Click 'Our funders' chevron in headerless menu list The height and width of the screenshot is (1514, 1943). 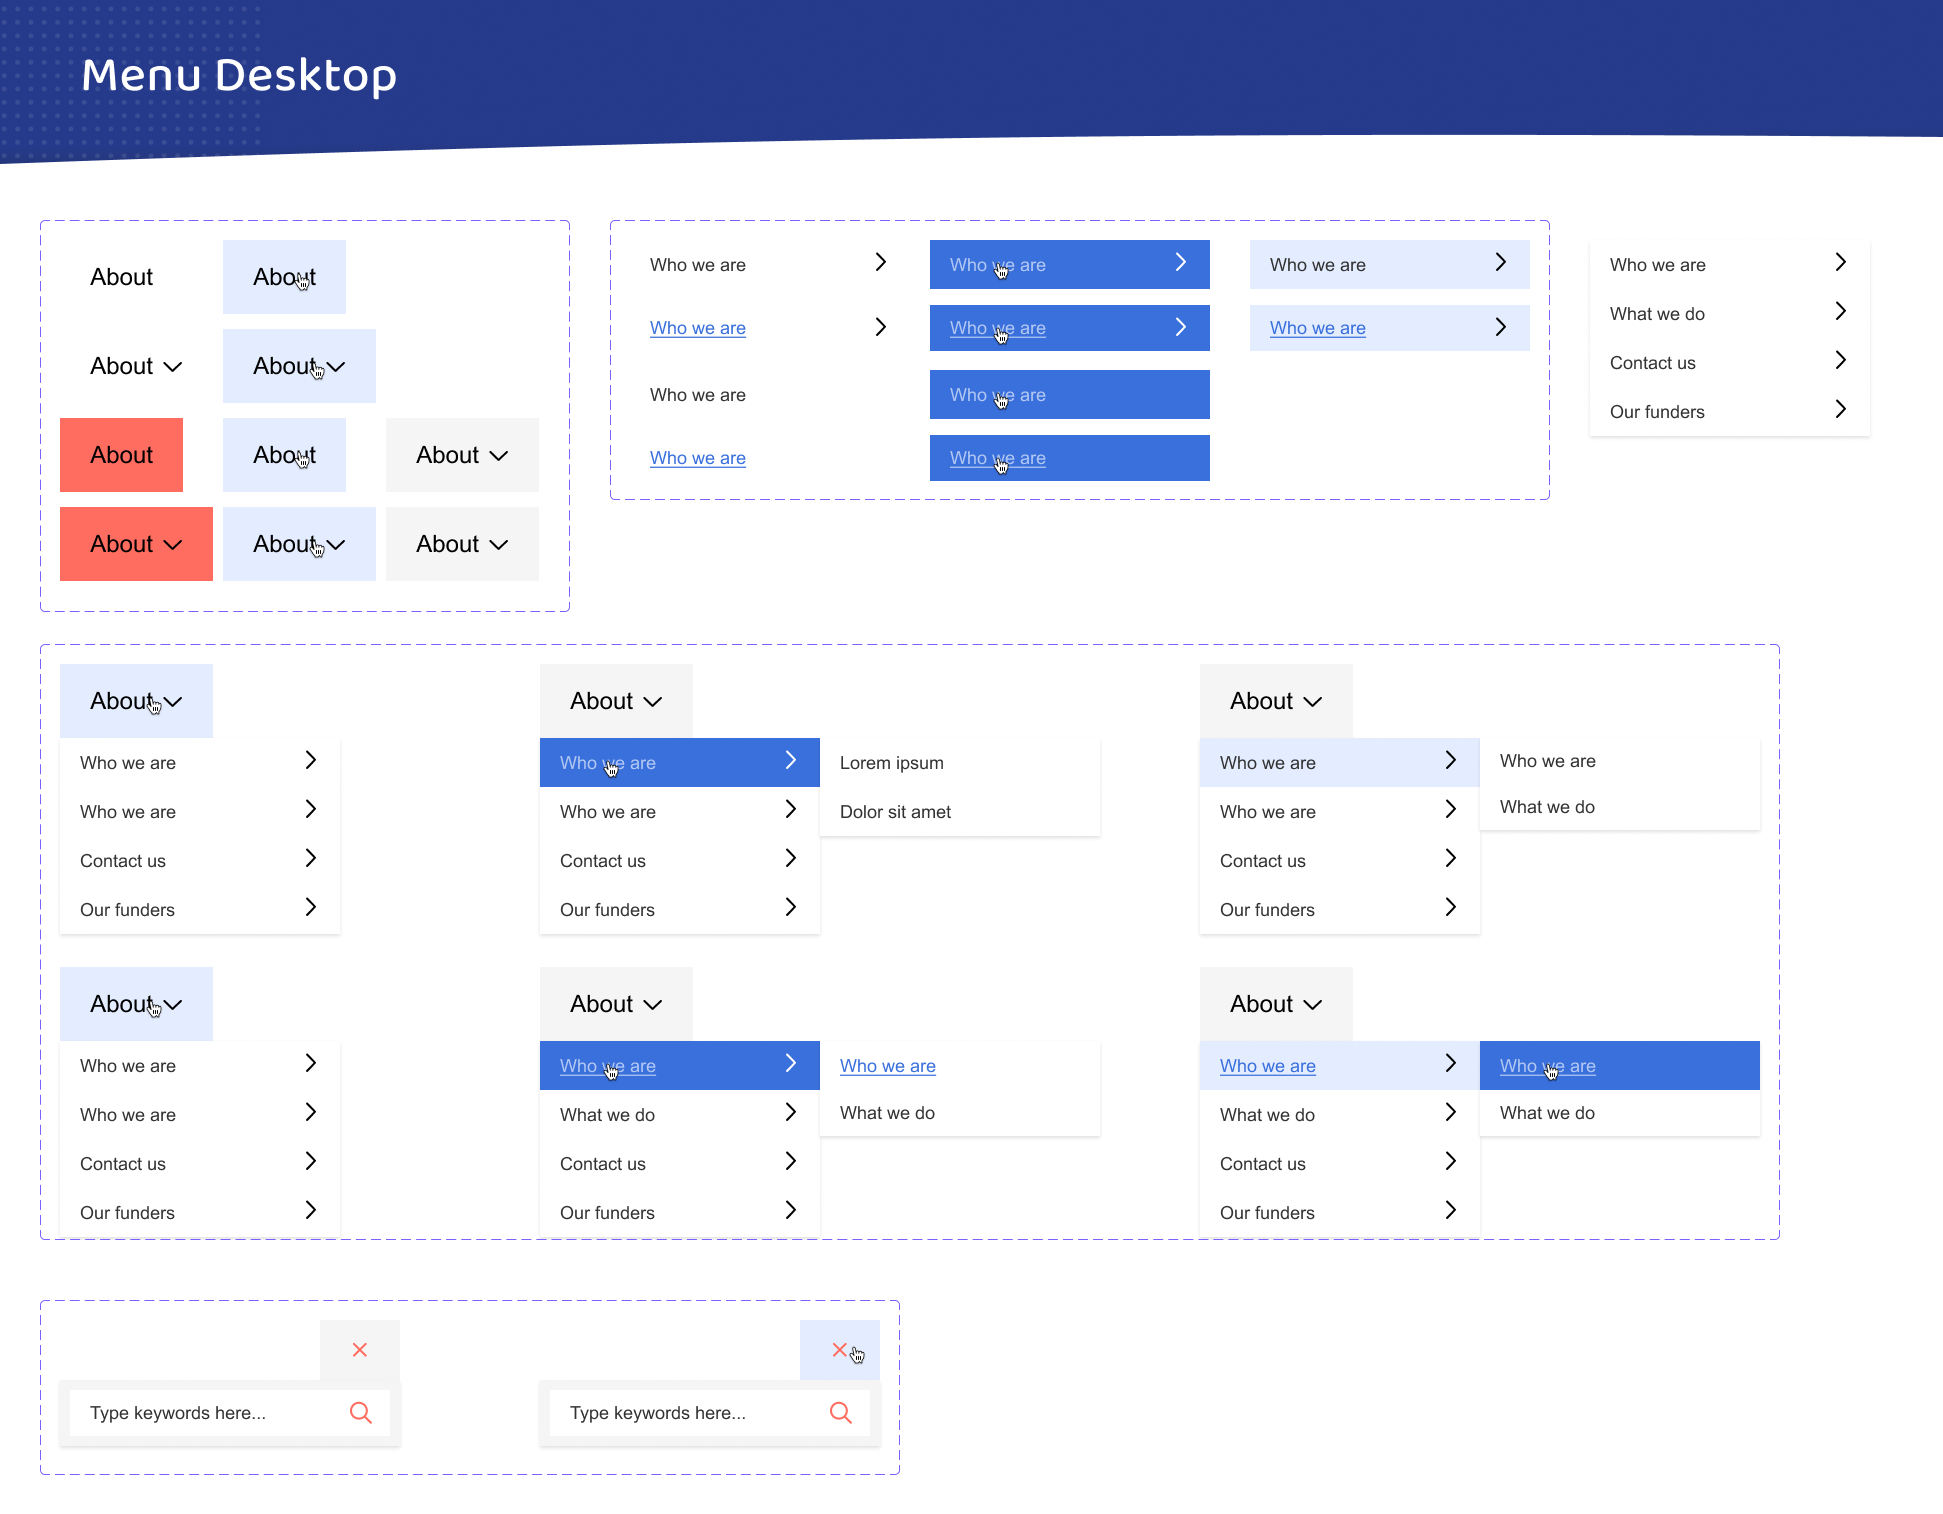[x=1840, y=410]
